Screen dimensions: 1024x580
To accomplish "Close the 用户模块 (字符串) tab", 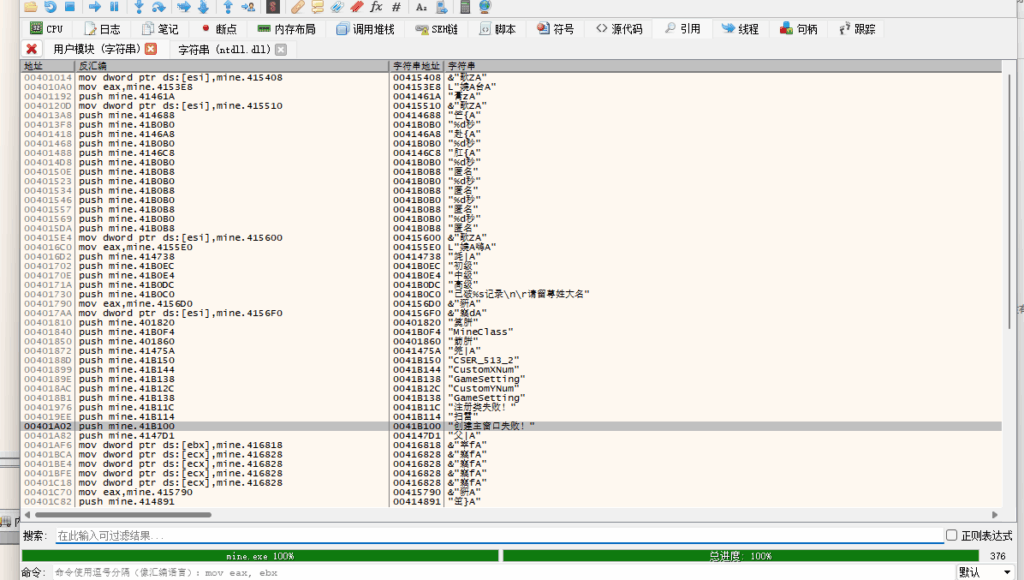I will 151,49.
